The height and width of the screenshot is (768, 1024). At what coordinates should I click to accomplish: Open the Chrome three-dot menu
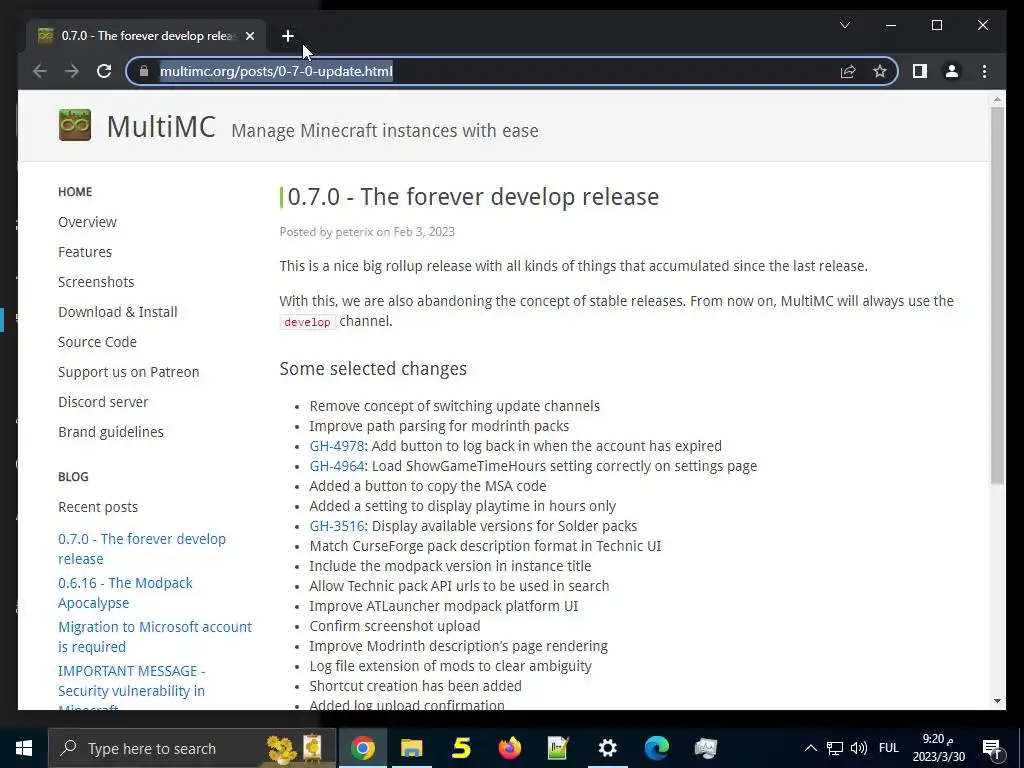coord(984,71)
